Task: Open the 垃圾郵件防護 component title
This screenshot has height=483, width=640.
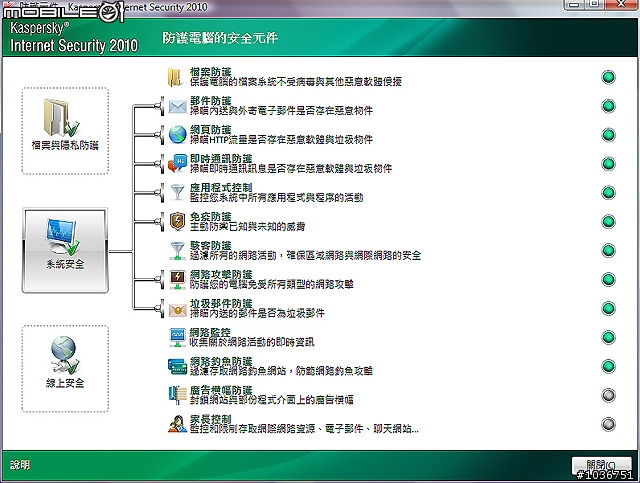Action: click(221, 304)
